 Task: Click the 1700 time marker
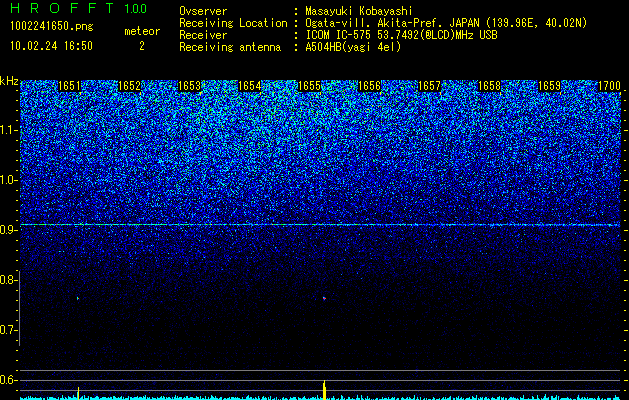coord(609,86)
